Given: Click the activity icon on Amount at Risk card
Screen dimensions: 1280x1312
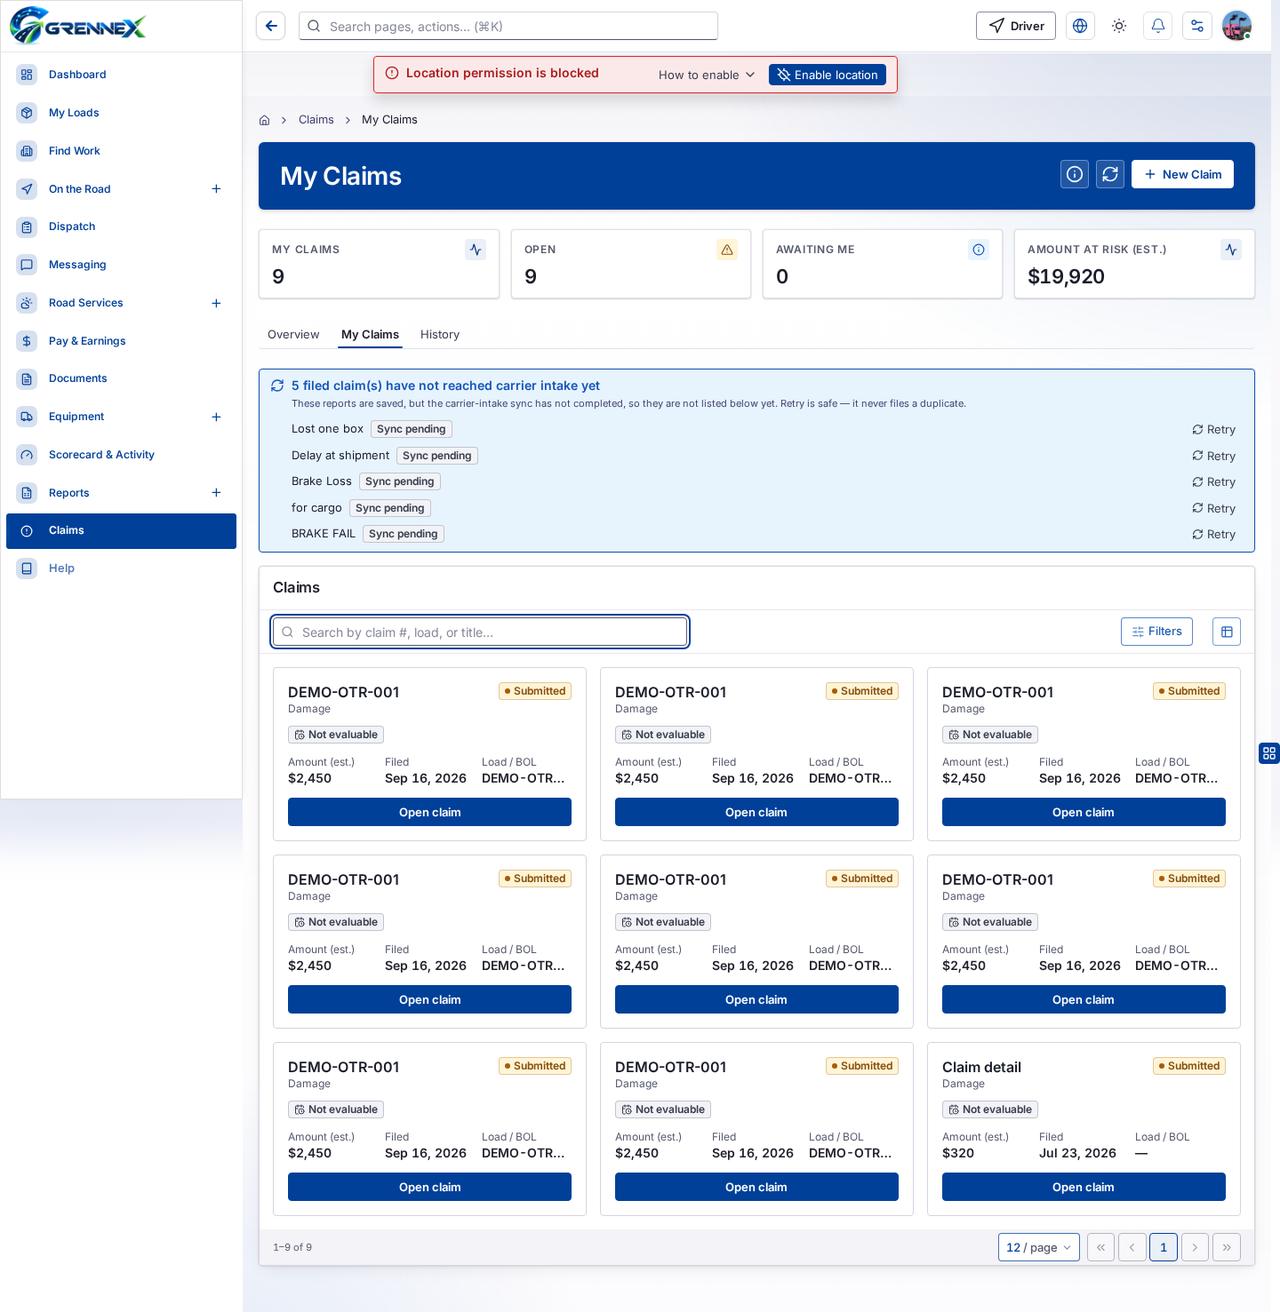Looking at the screenshot, I should (x=1231, y=250).
